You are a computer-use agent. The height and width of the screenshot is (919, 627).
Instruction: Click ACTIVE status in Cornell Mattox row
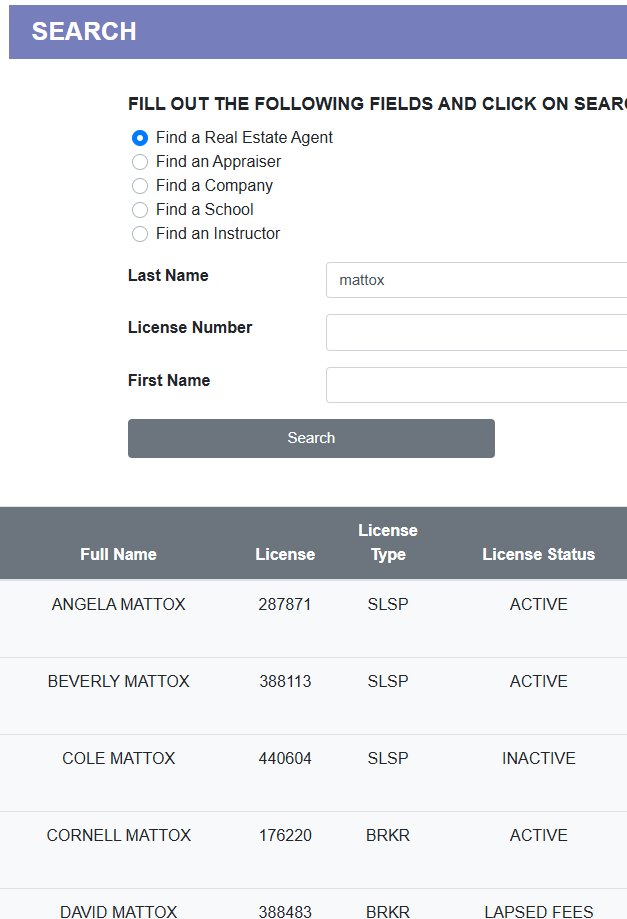539,835
